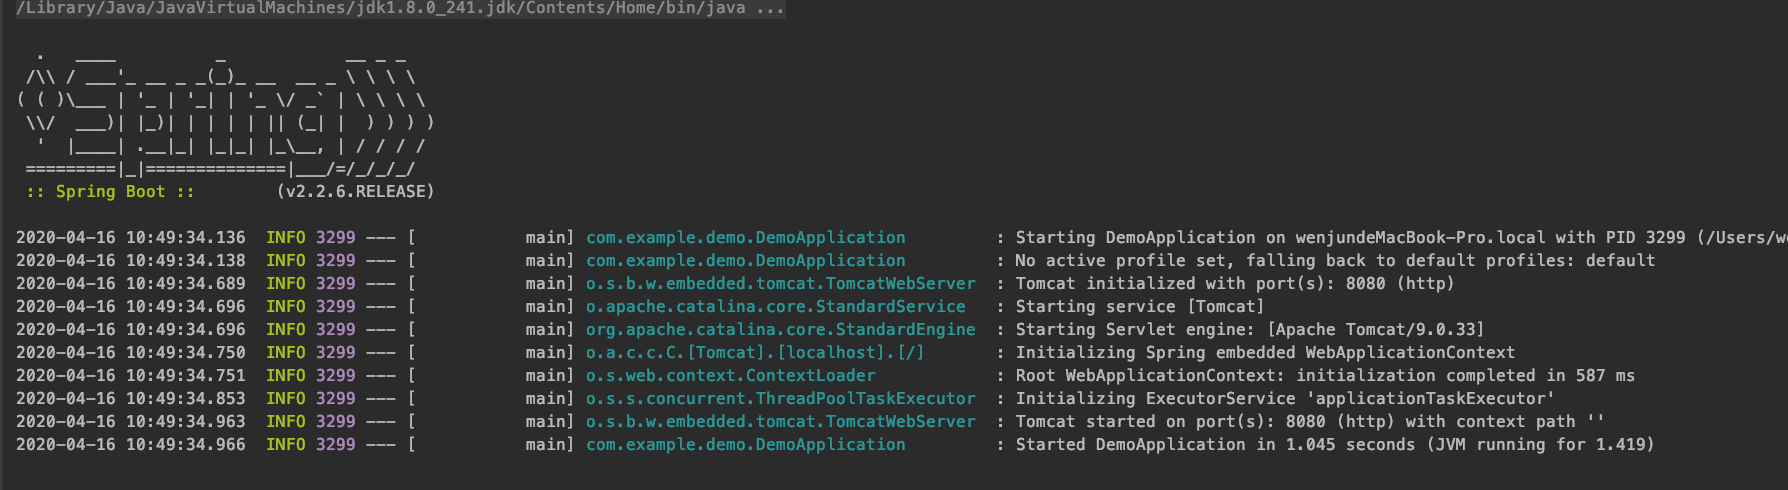Click timestamp '2020-04-16 10:49:34.963'

click(x=131, y=421)
